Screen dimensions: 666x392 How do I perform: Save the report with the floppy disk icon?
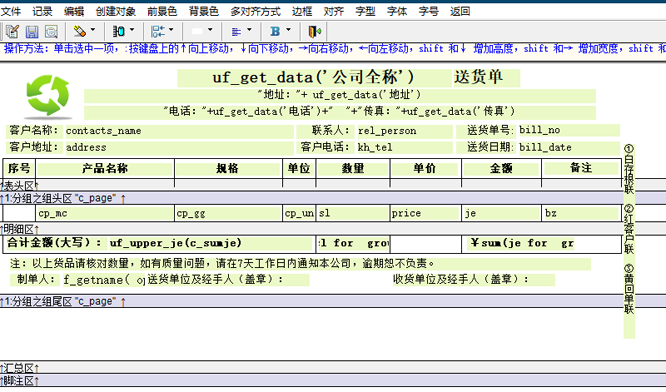click(32, 31)
